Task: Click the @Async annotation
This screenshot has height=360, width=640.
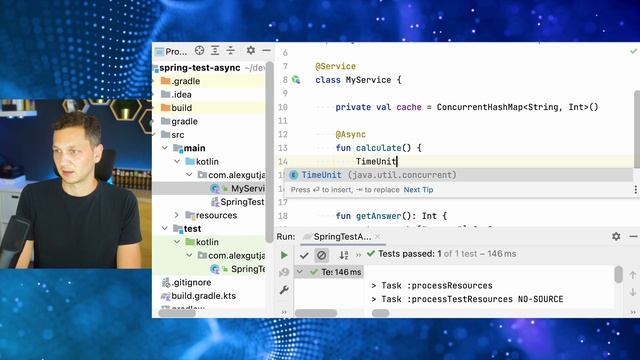Action: point(351,134)
